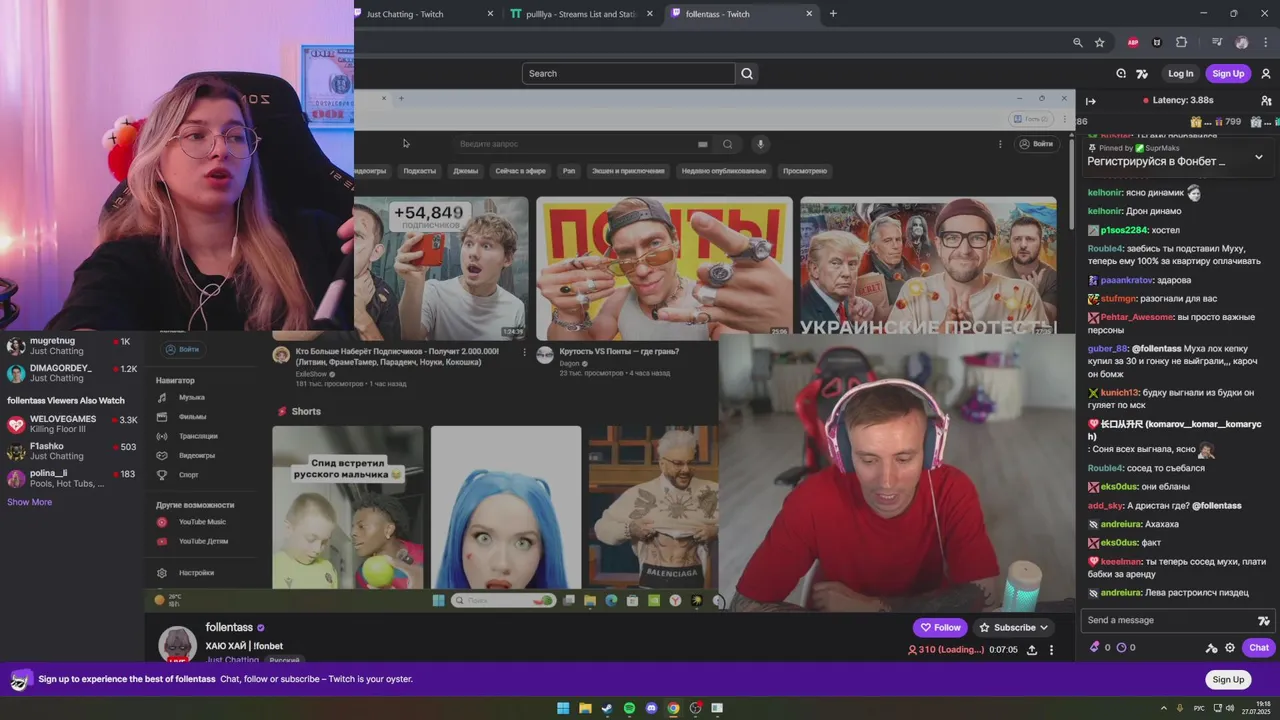Screen dimensions: 1280x720
Task: Open File Explorer from the Windows taskbar
Action: [x=585, y=708]
